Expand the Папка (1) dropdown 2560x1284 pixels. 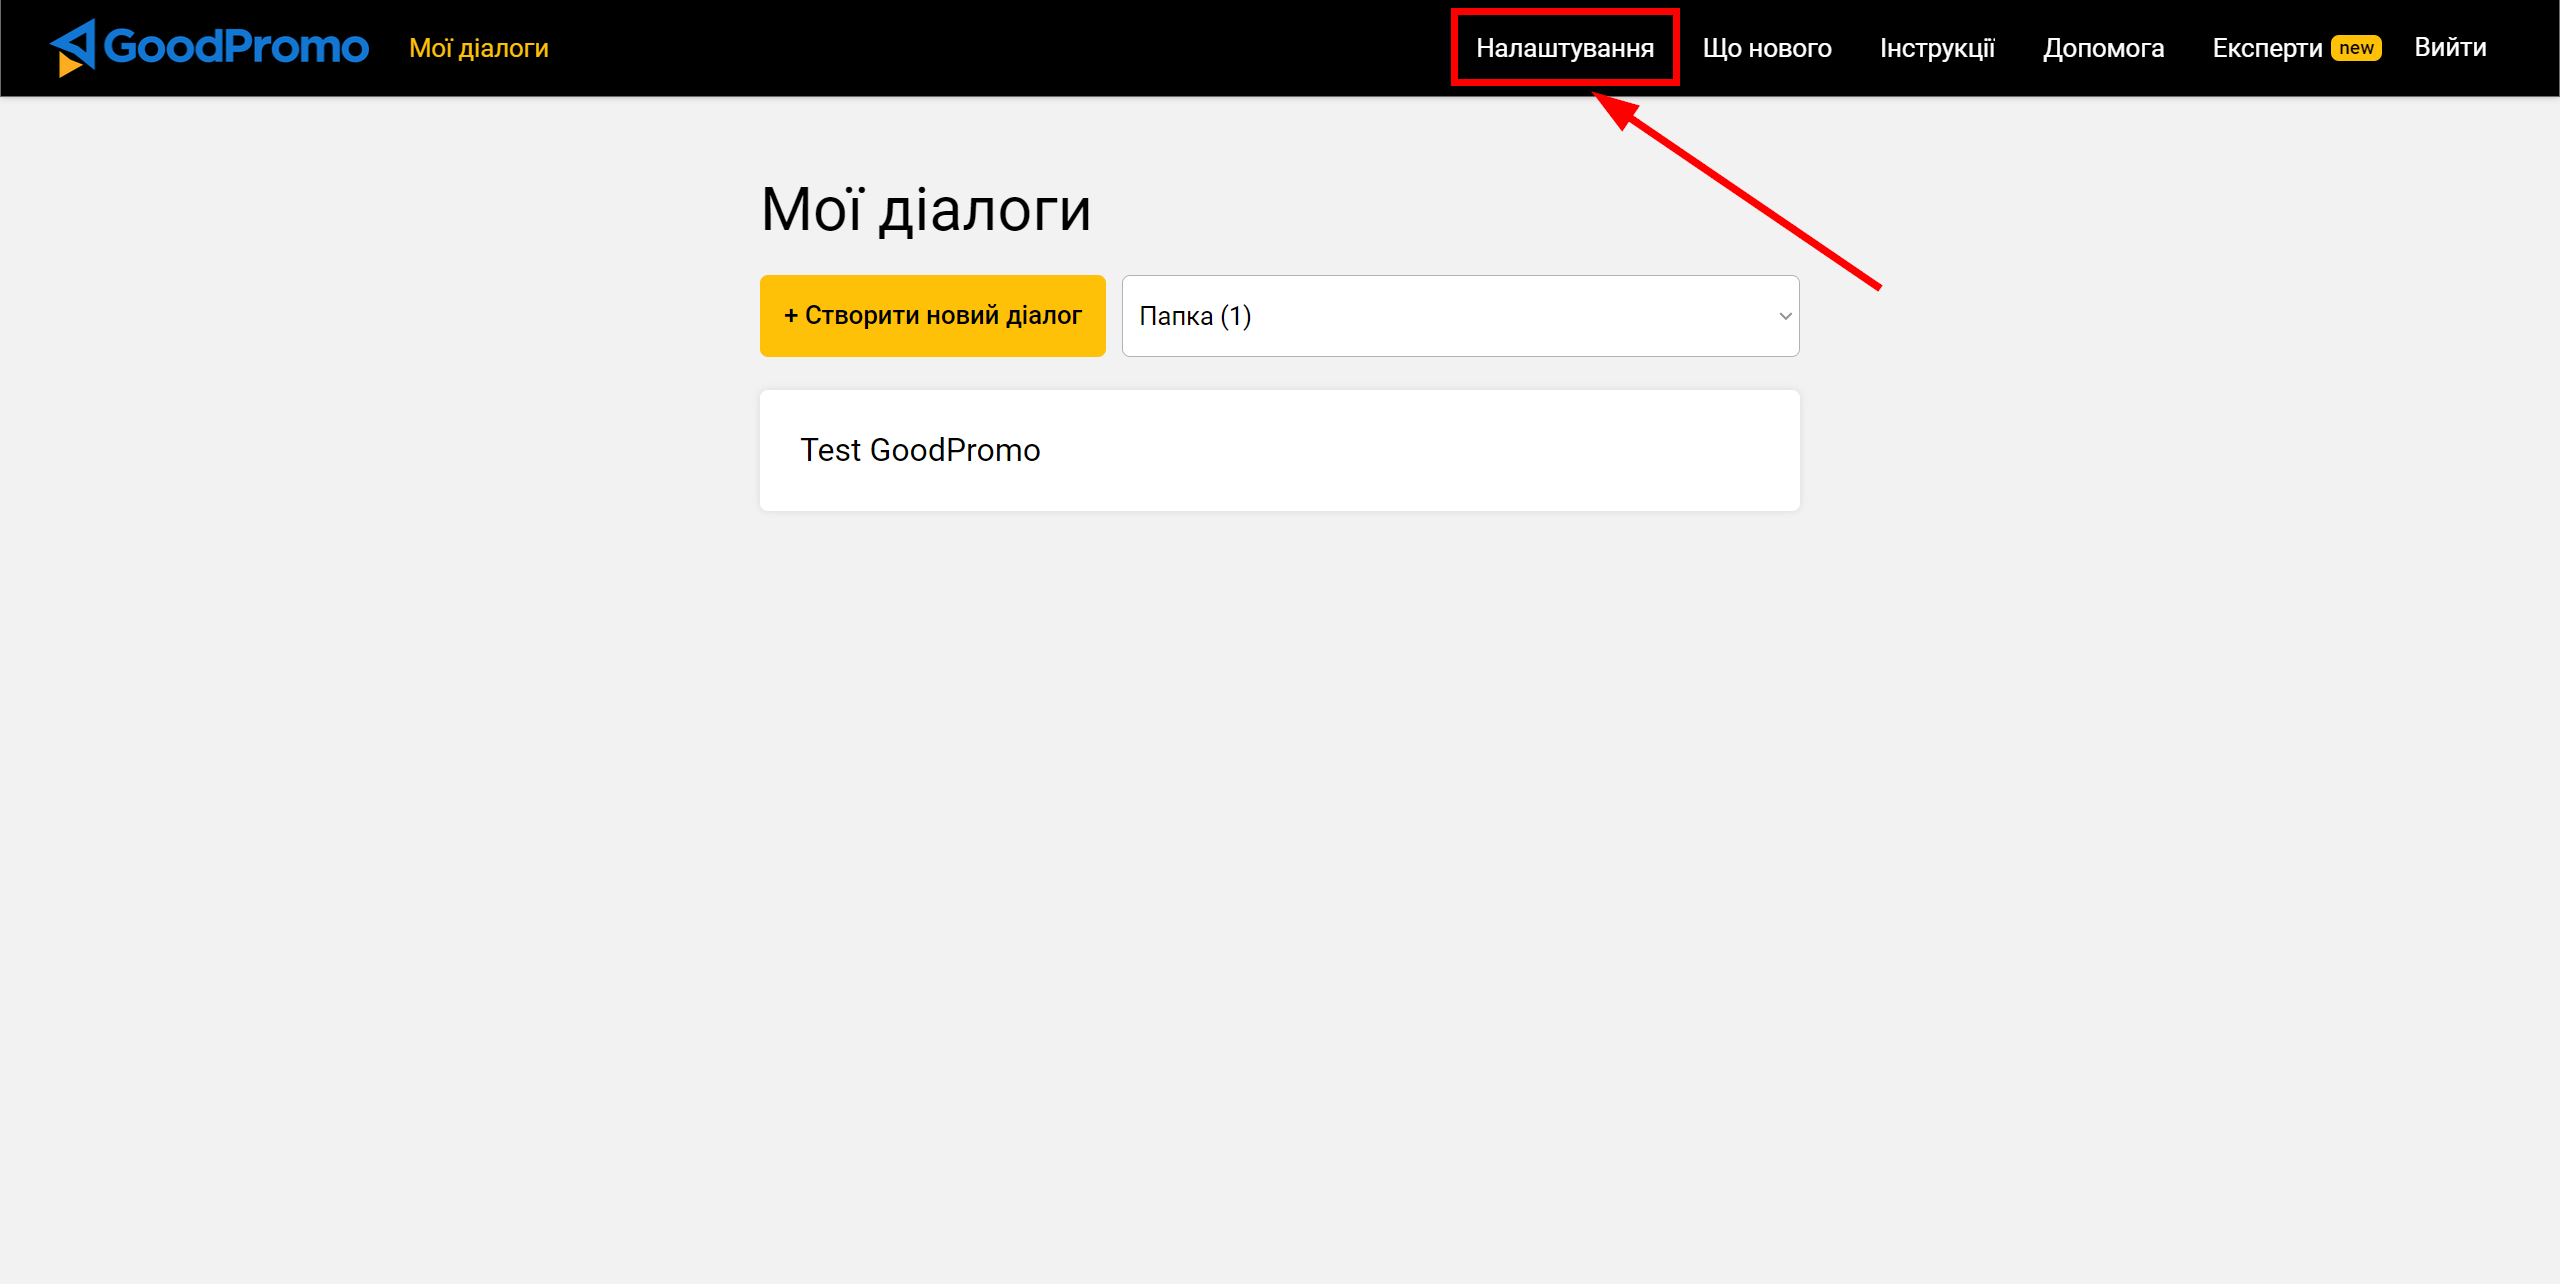1460,316
